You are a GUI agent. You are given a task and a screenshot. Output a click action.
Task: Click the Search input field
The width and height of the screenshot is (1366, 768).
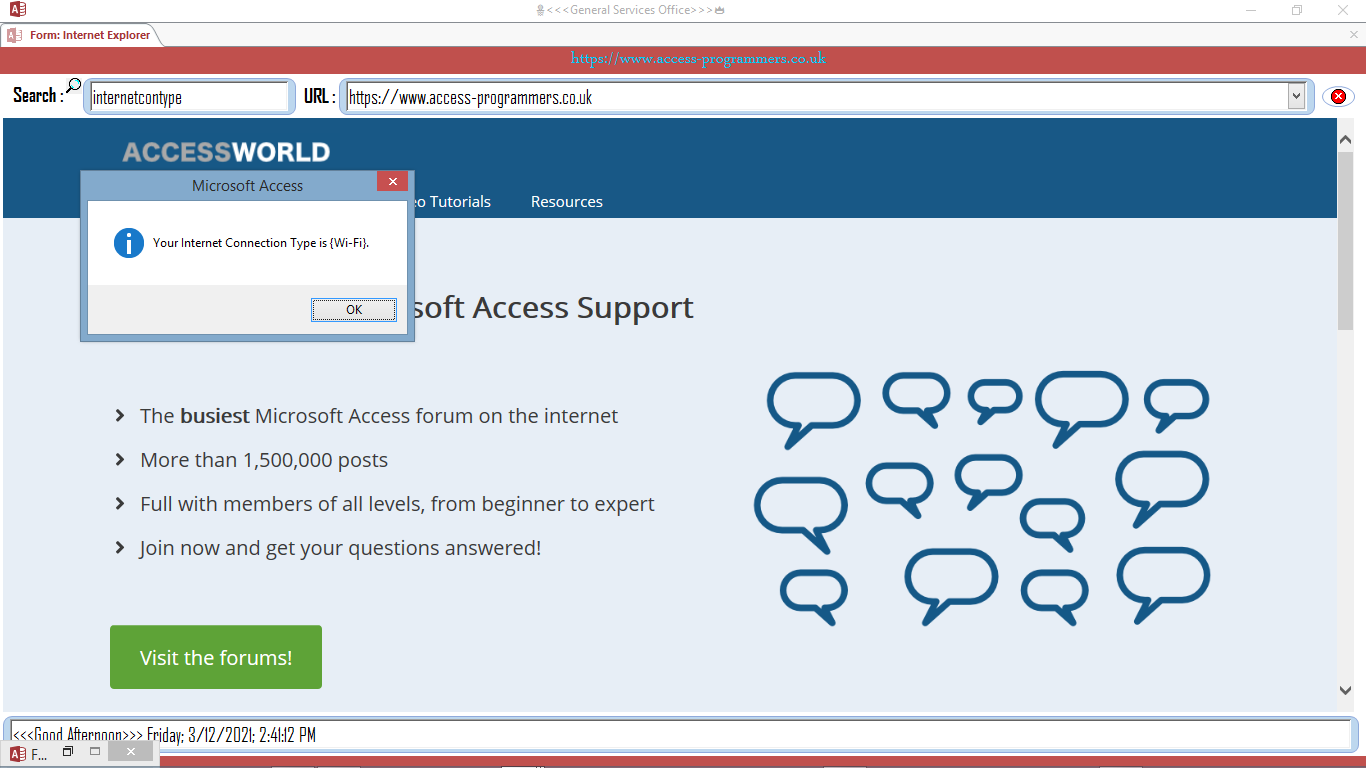[x=189, y=97]
